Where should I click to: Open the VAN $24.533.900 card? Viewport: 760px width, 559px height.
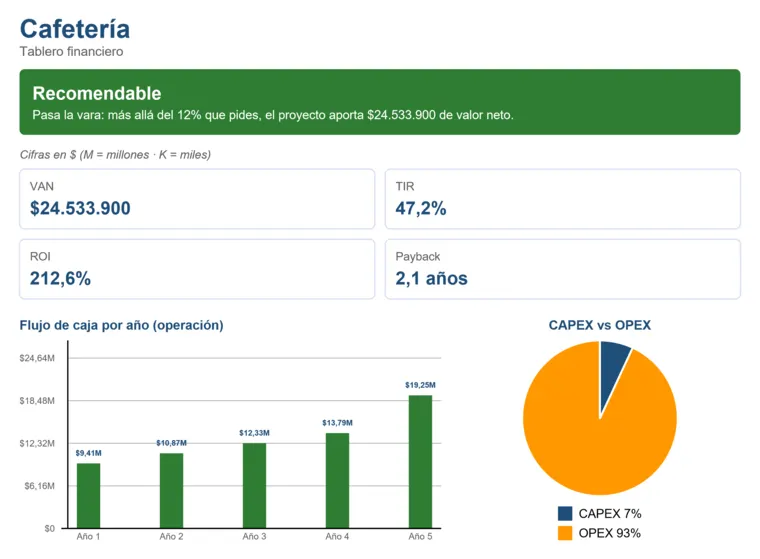[197, 199]
